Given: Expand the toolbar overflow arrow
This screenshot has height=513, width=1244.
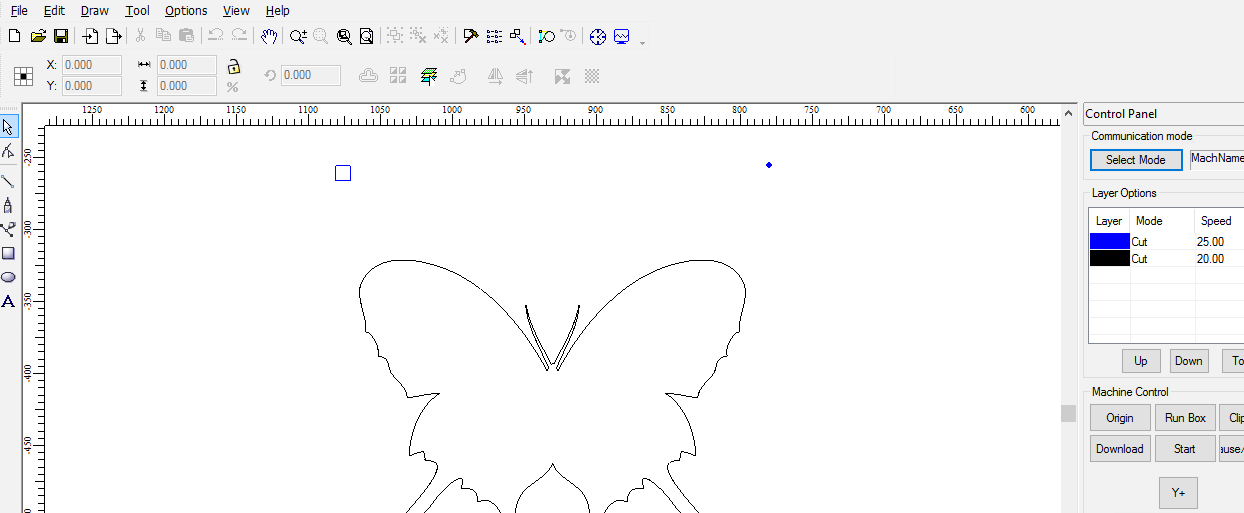Looking at the screenshot, I should click(x=642, y=42).
